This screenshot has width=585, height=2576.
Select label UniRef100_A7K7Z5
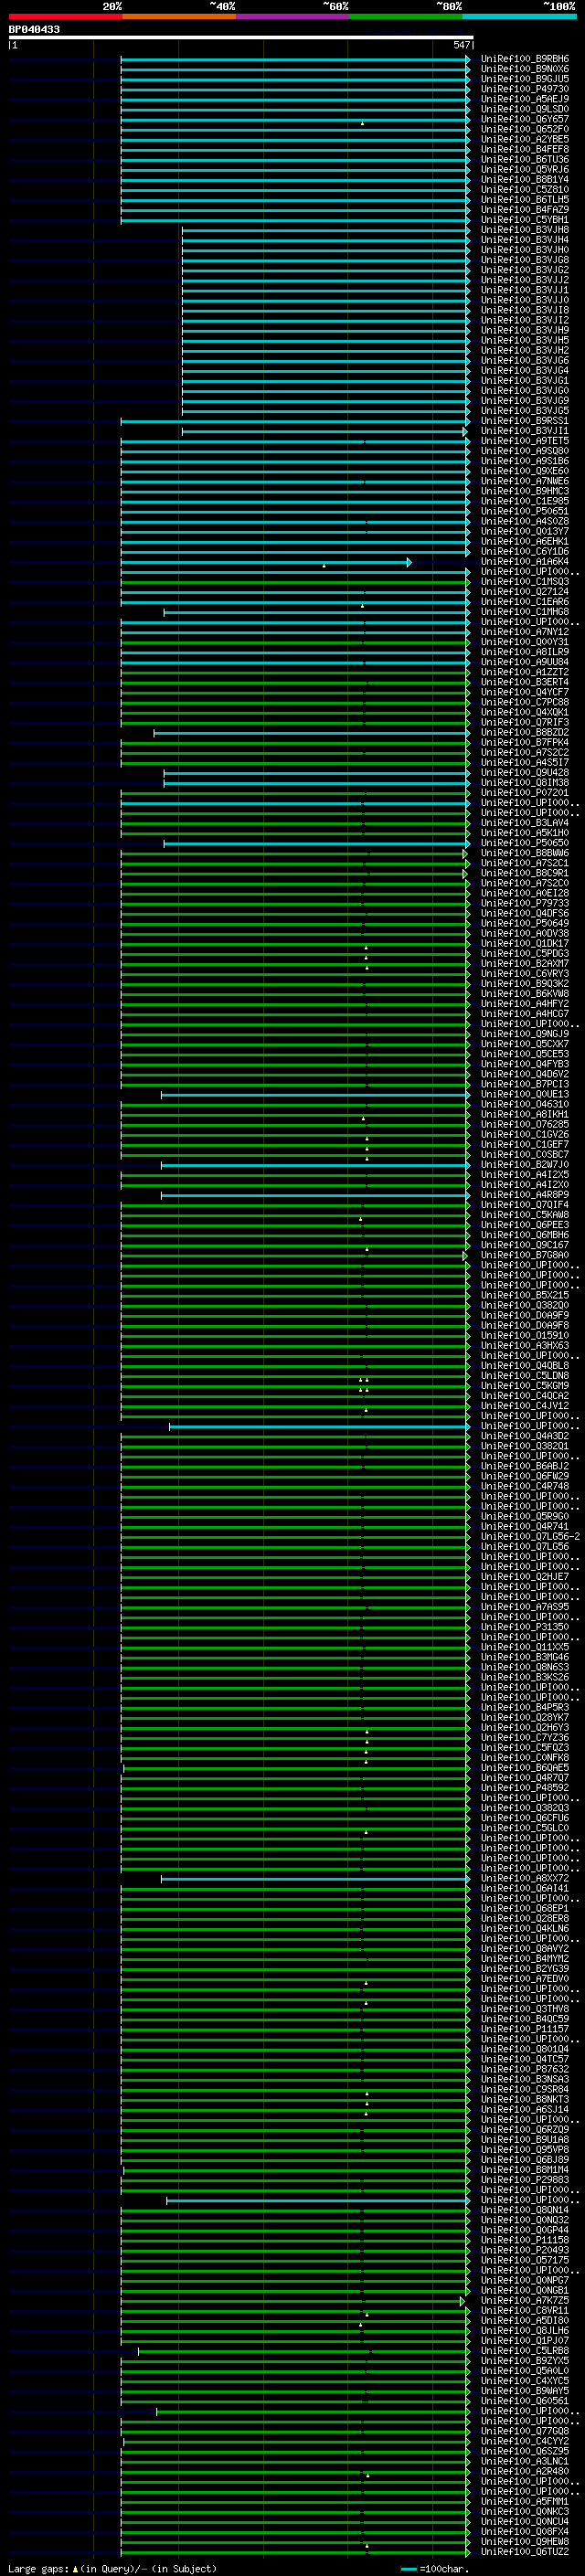[x=525, y=2300]
